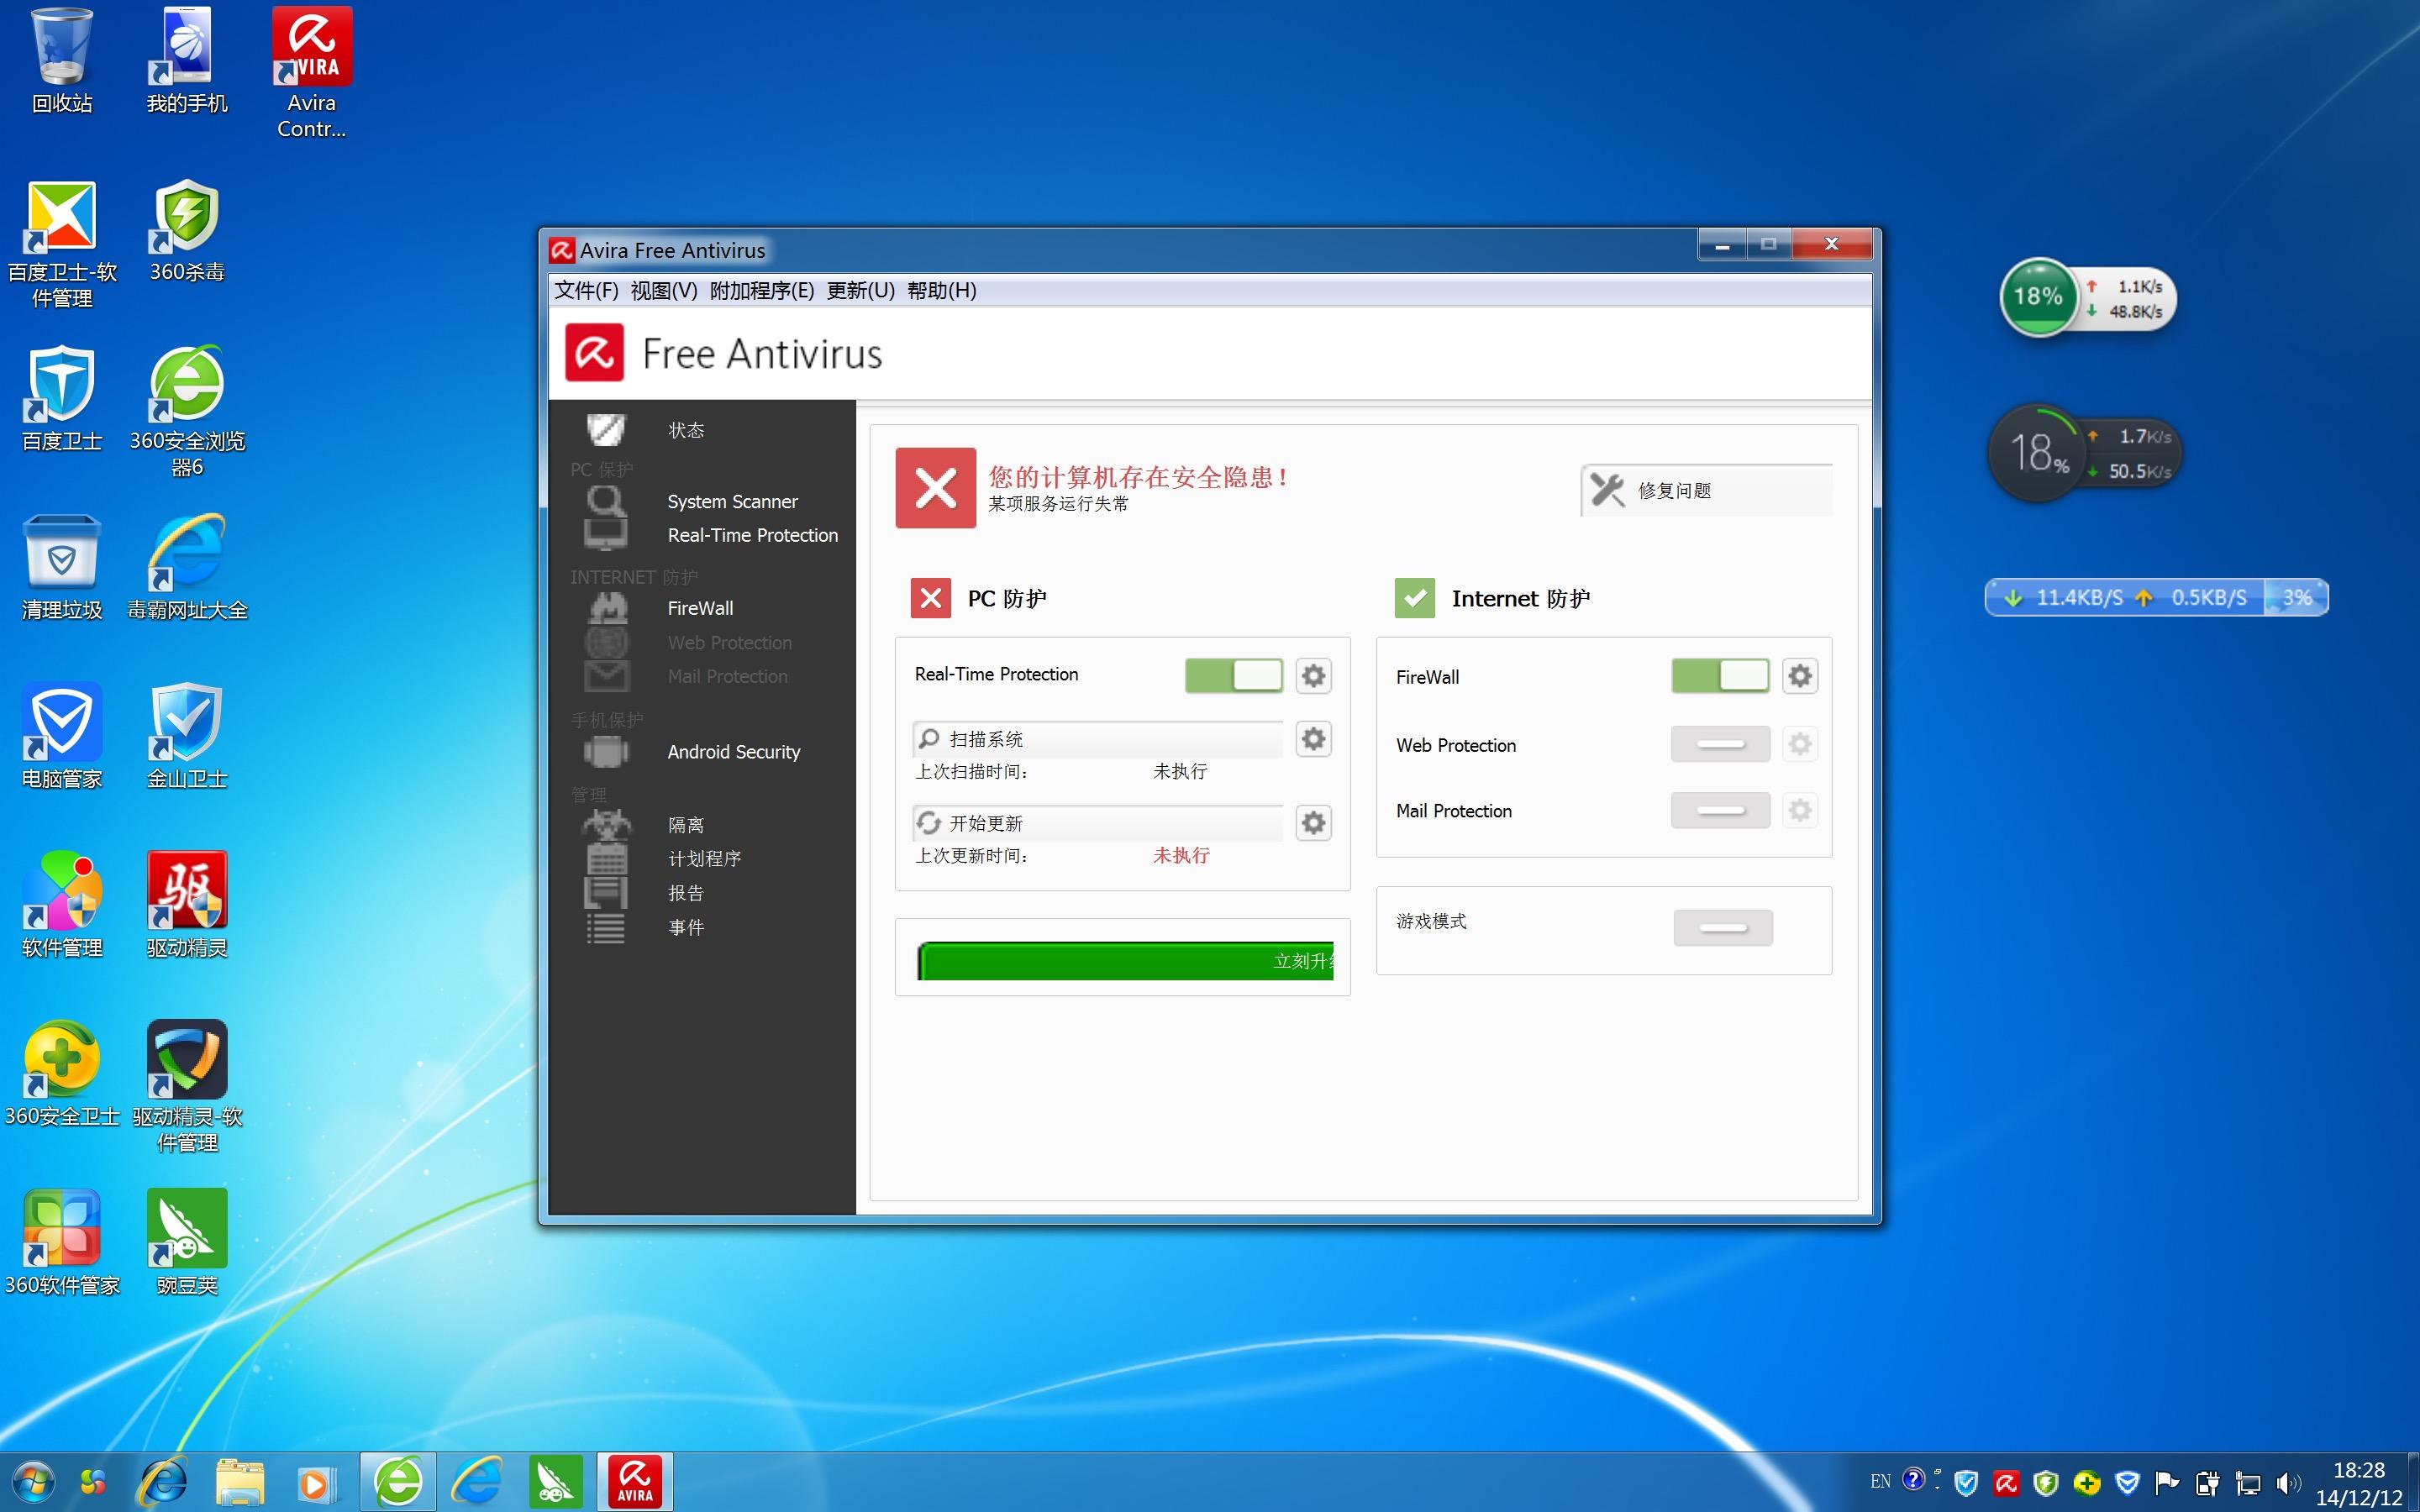Screen dimensions: 2420x1512
Task: Open 文件(F) menu
Action: (586, 290)
